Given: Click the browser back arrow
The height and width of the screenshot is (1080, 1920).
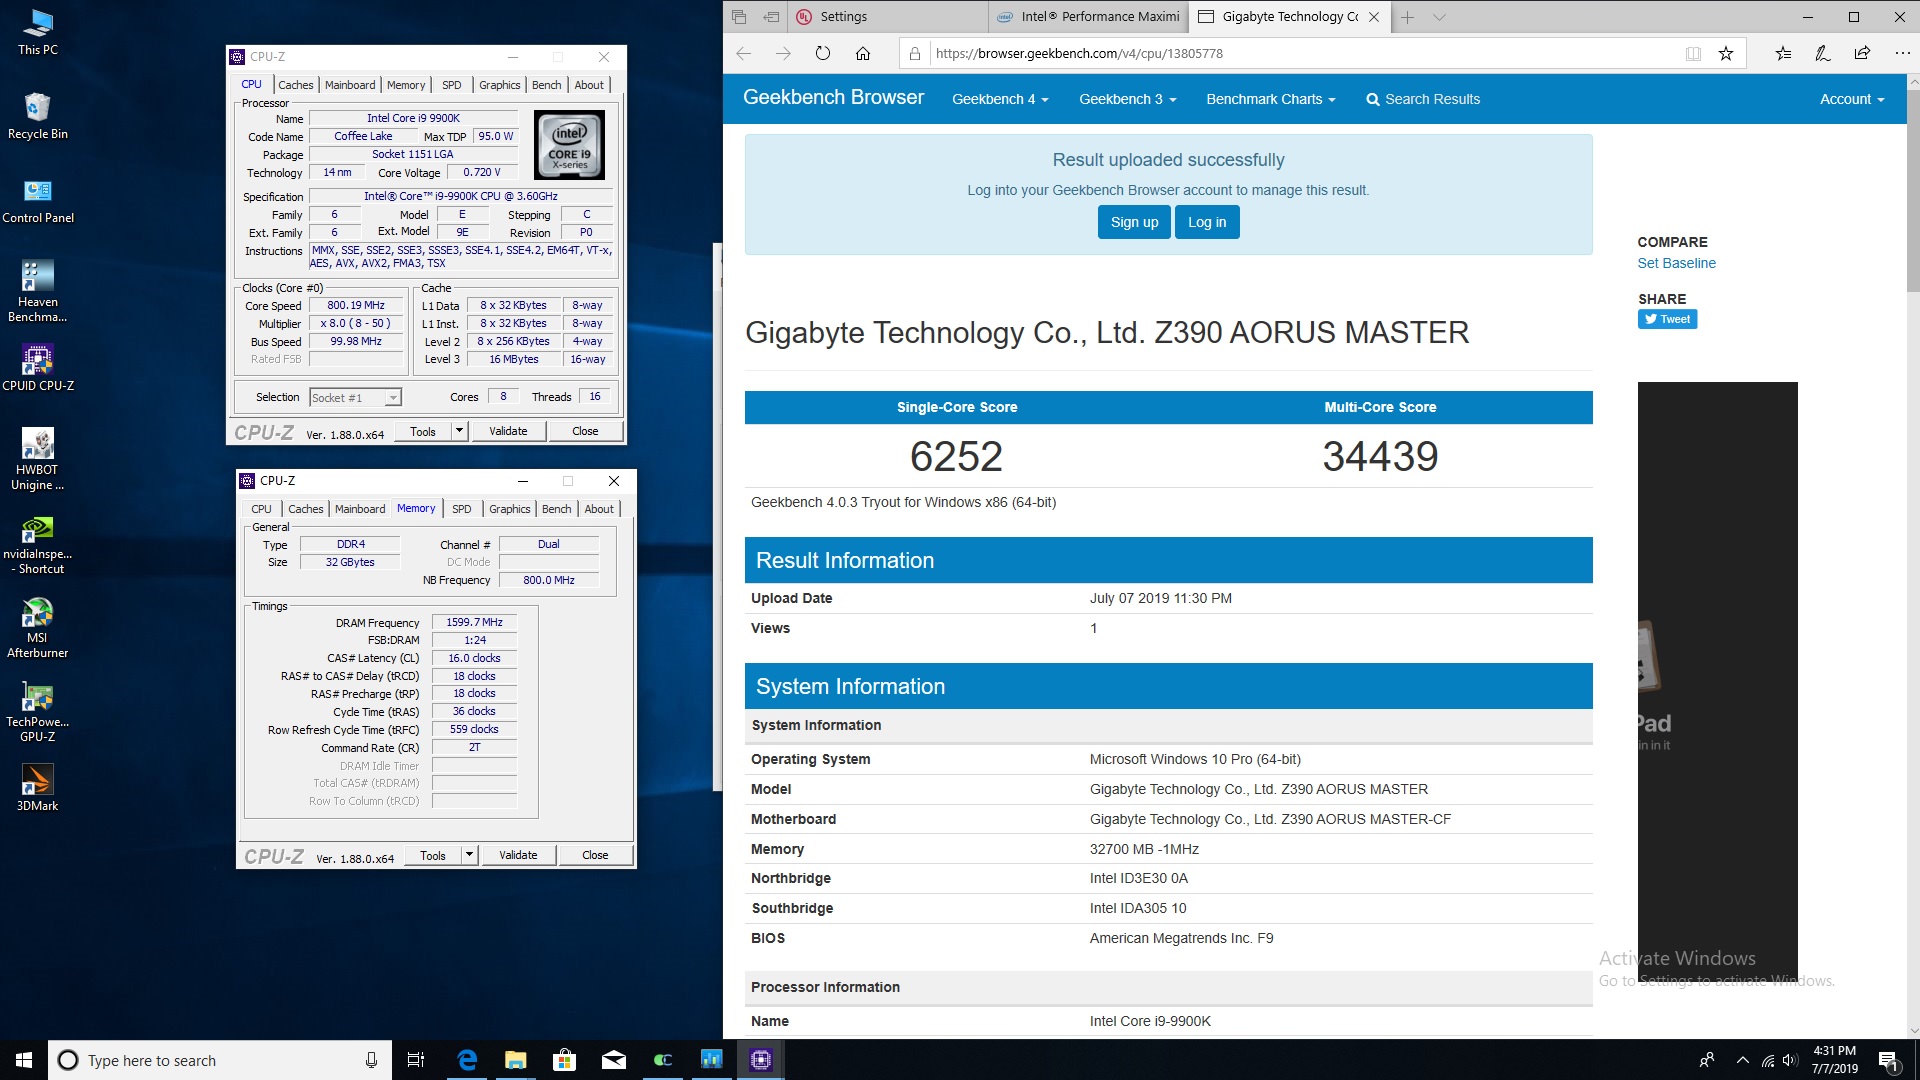Looking at the screenshot, I should click(744, 54).
